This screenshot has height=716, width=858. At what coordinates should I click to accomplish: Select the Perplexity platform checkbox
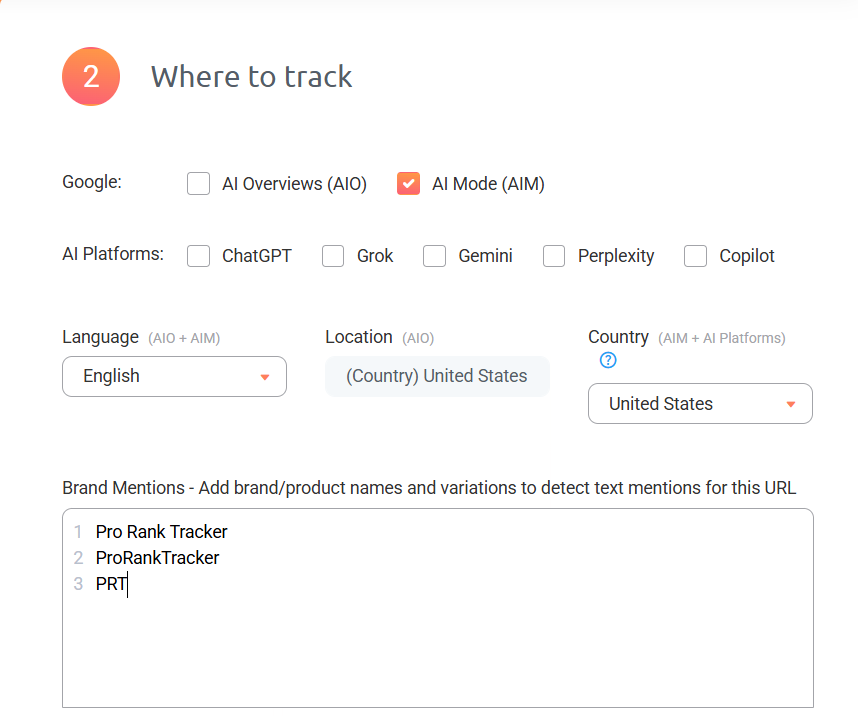(554, 256)
